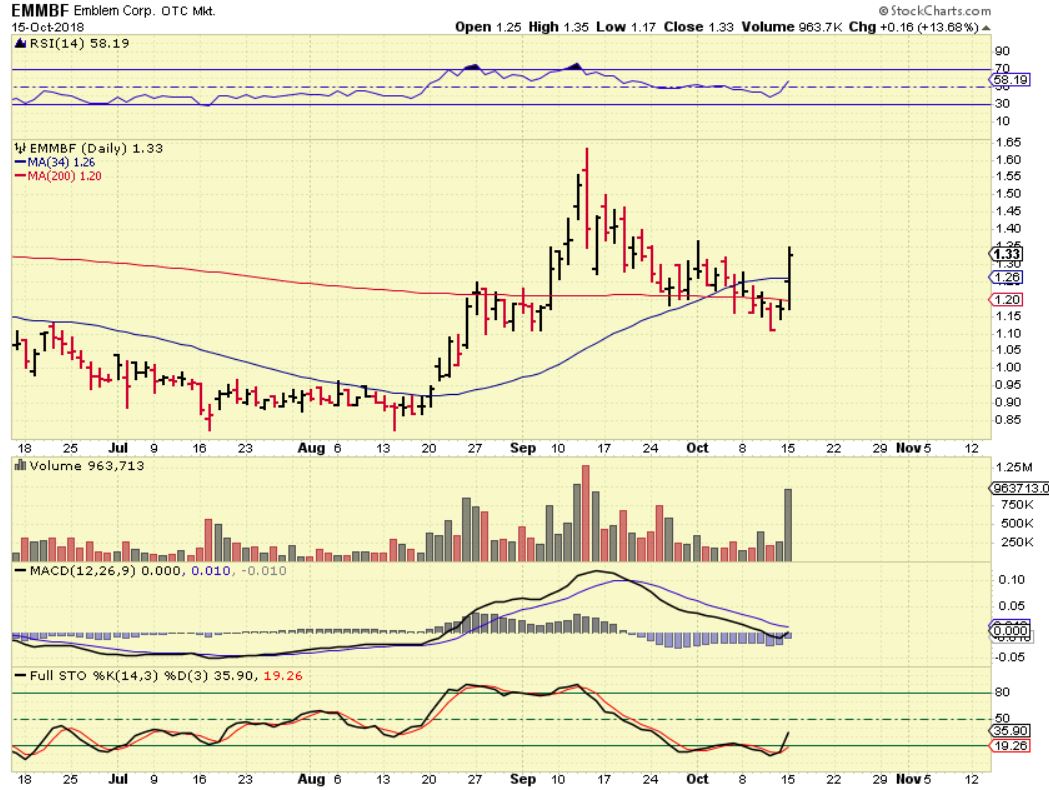Click the High 1.35 value in header
The width and height of the screenshot is (1049, 790).
559,27
